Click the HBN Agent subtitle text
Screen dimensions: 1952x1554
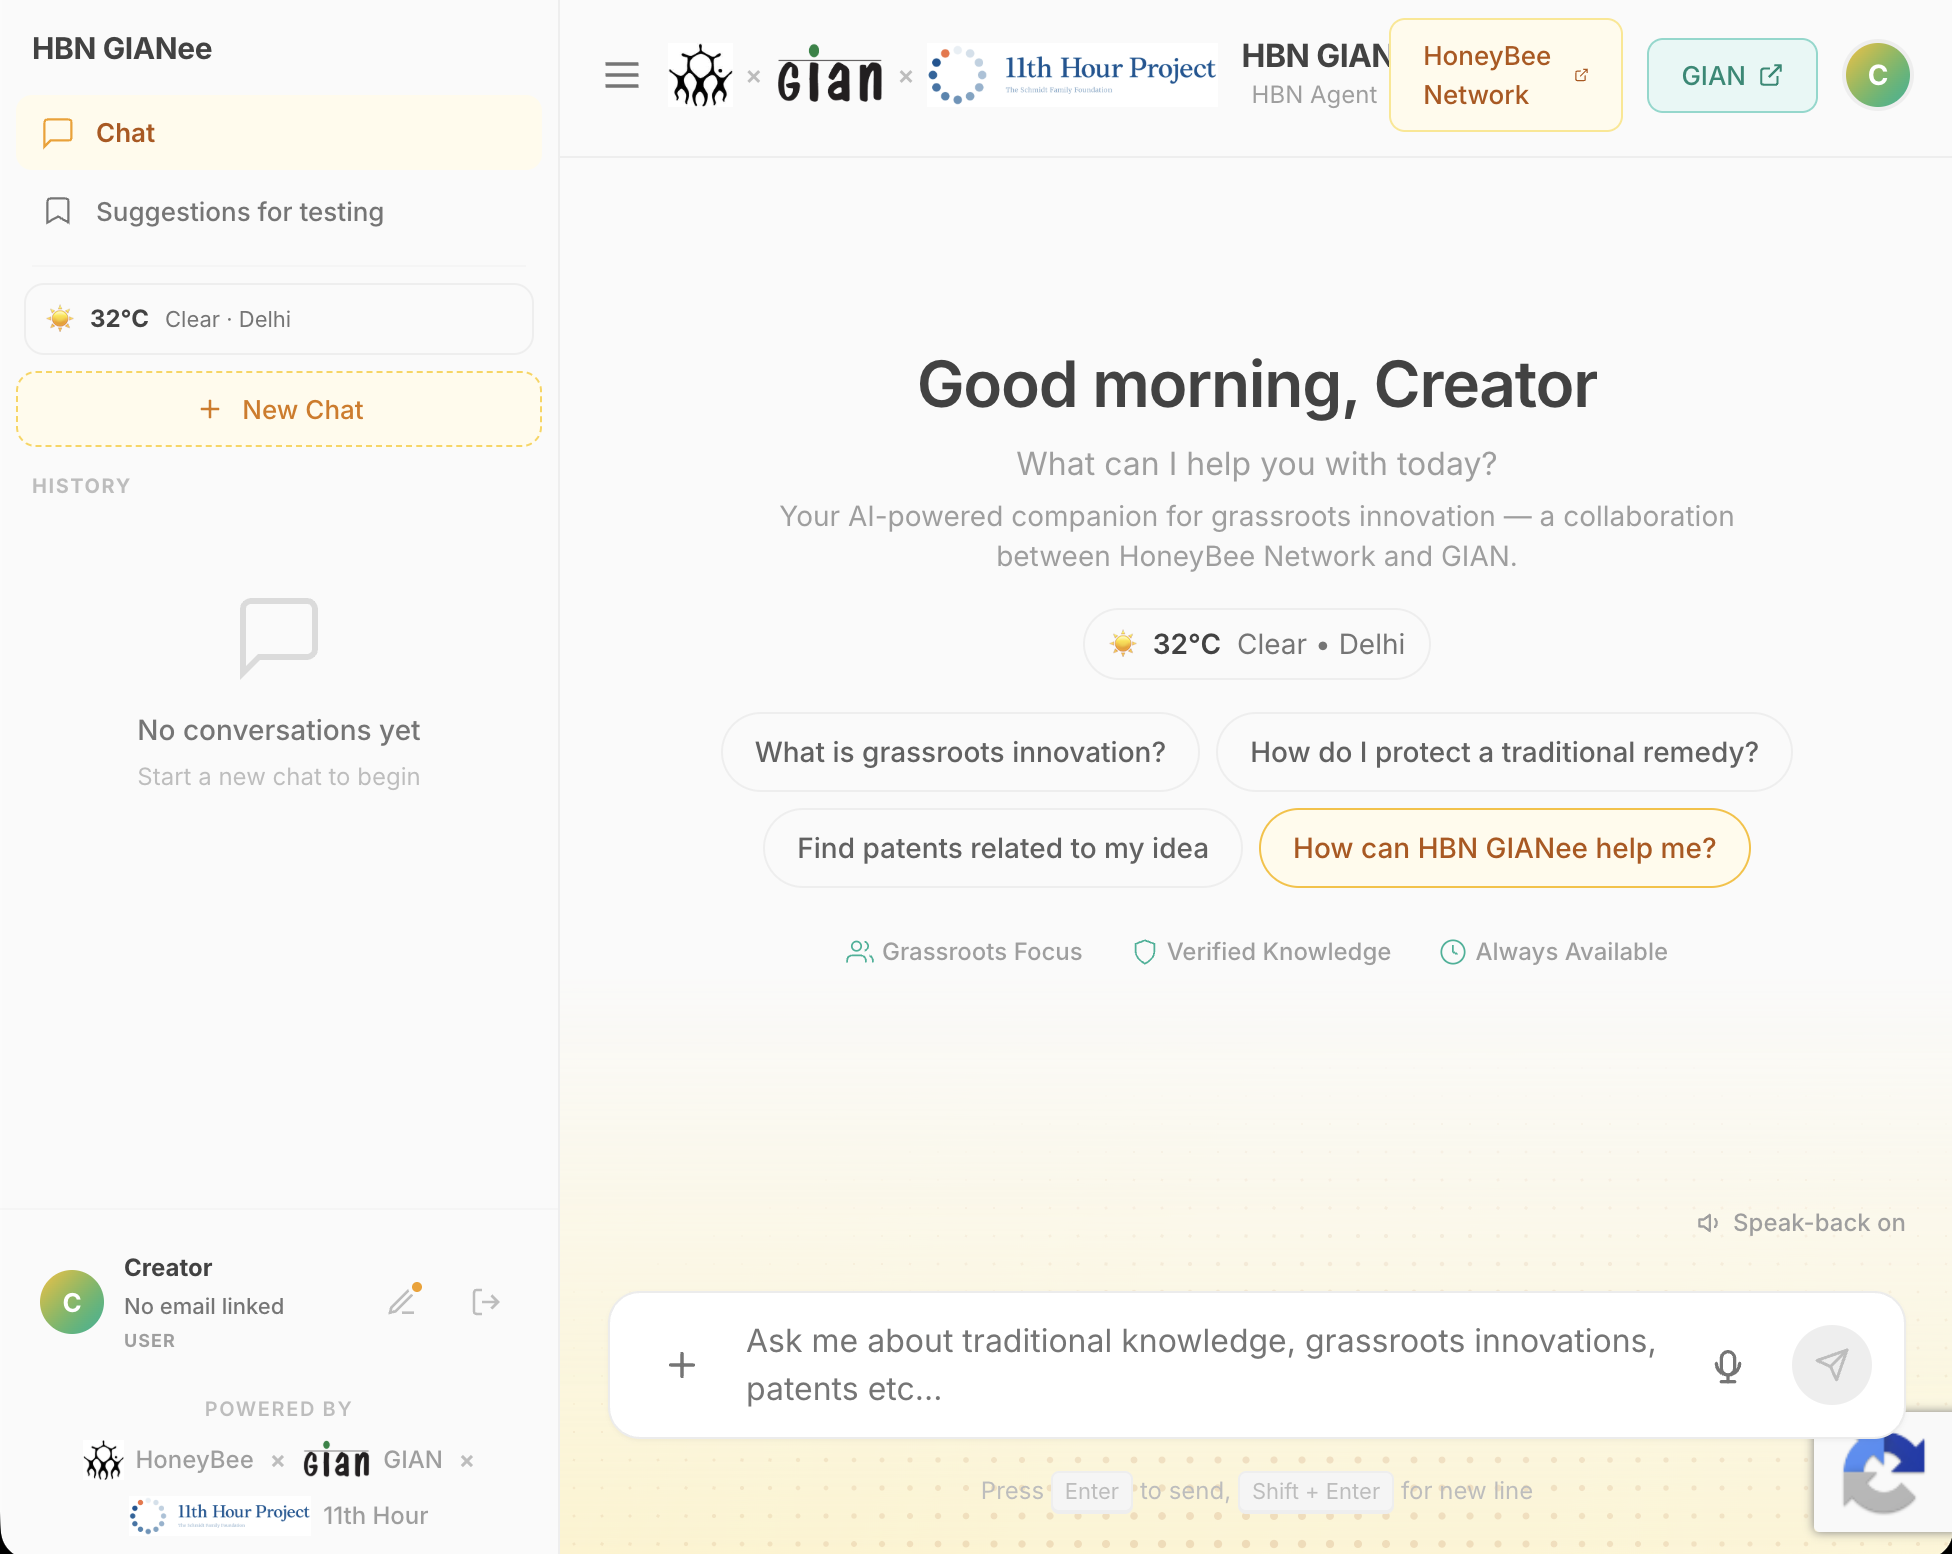tap(1314, 95)
